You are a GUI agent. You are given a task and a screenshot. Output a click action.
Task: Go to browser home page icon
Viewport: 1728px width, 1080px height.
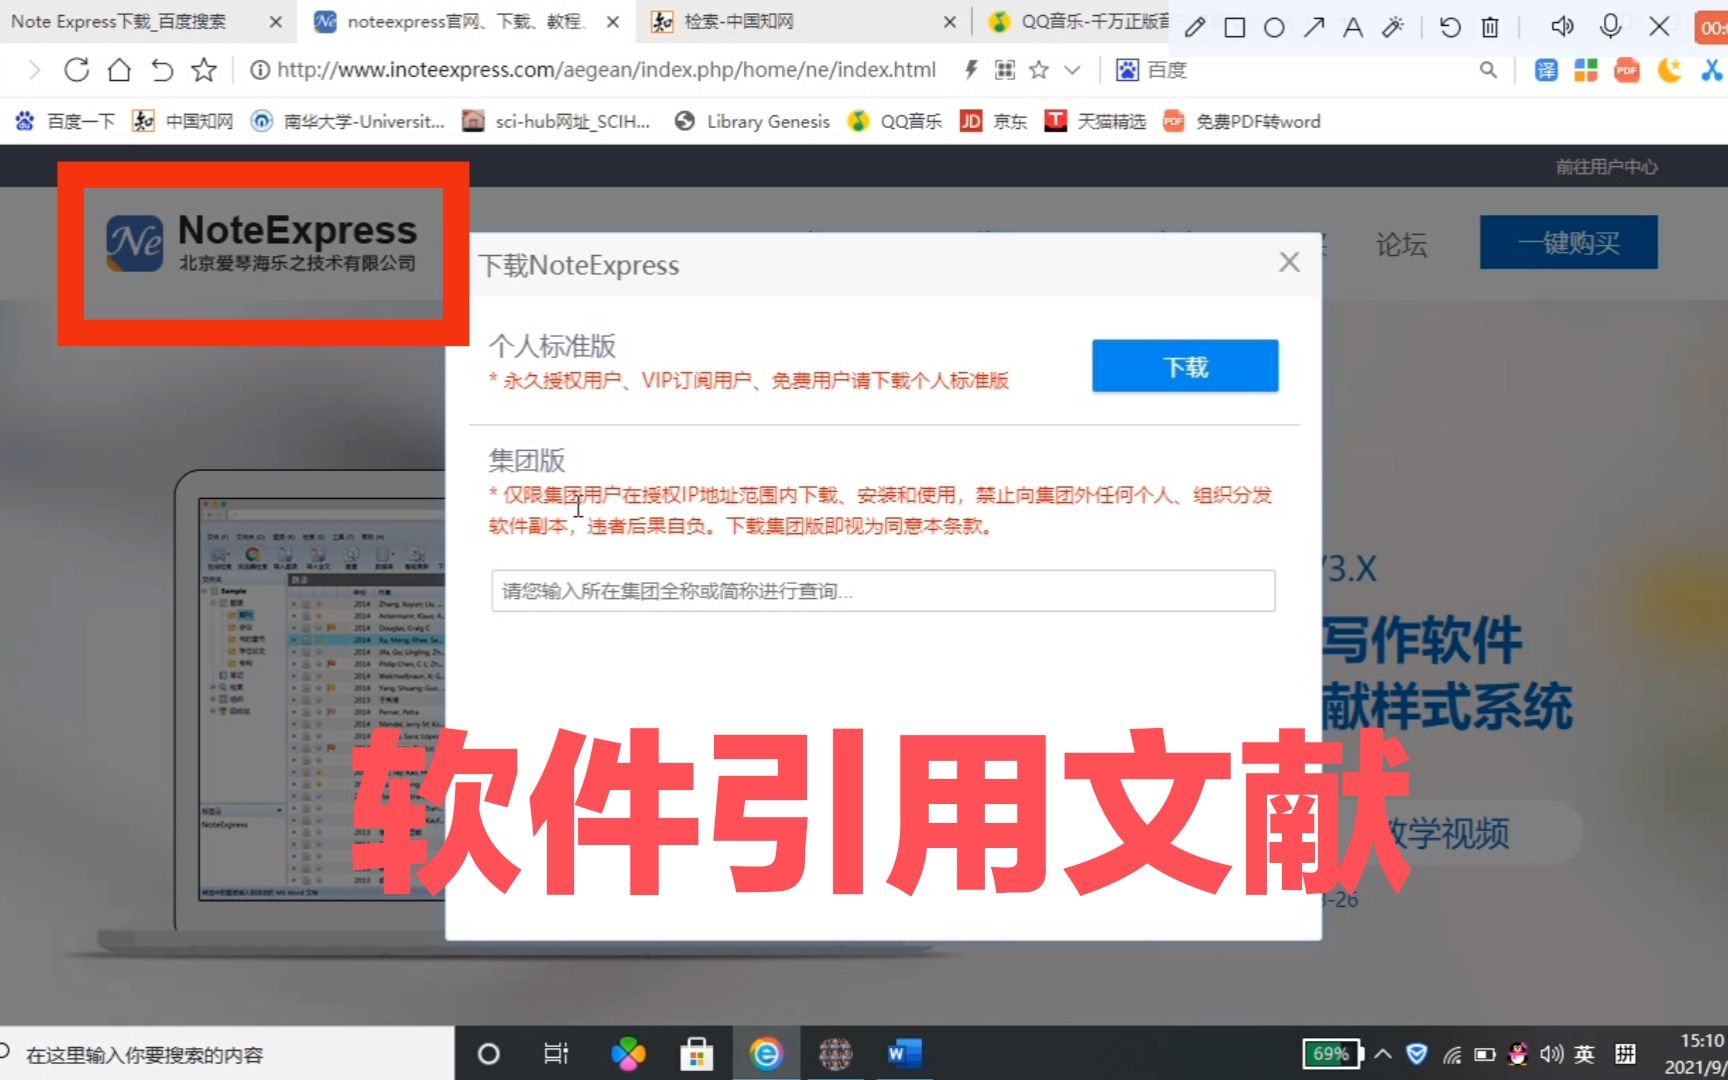119,69
